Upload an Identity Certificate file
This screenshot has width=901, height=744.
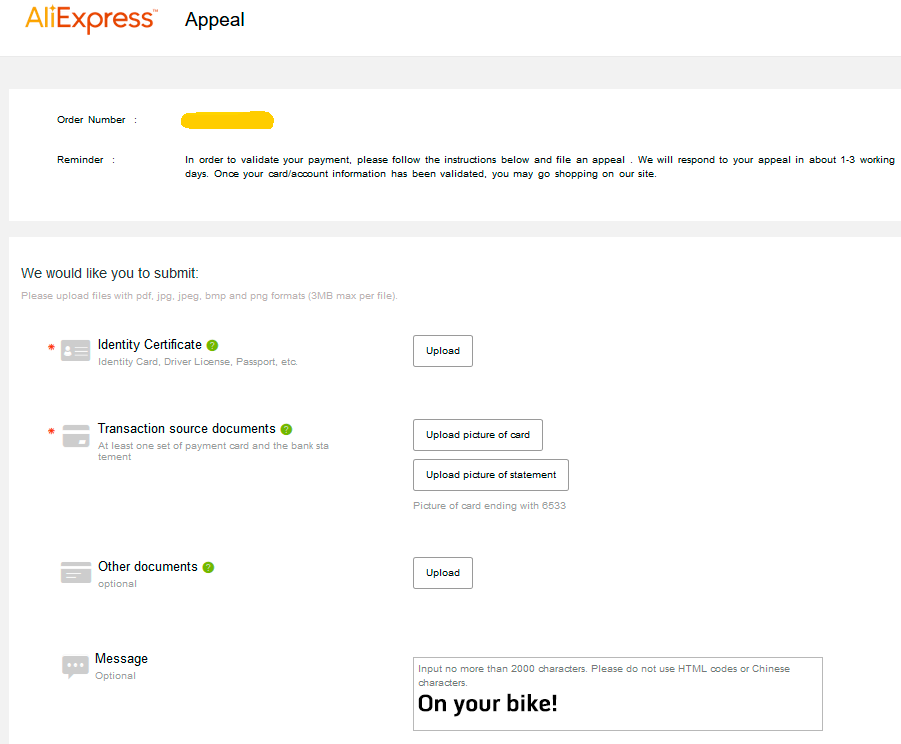pyautogui.click(x=442, y=351)
